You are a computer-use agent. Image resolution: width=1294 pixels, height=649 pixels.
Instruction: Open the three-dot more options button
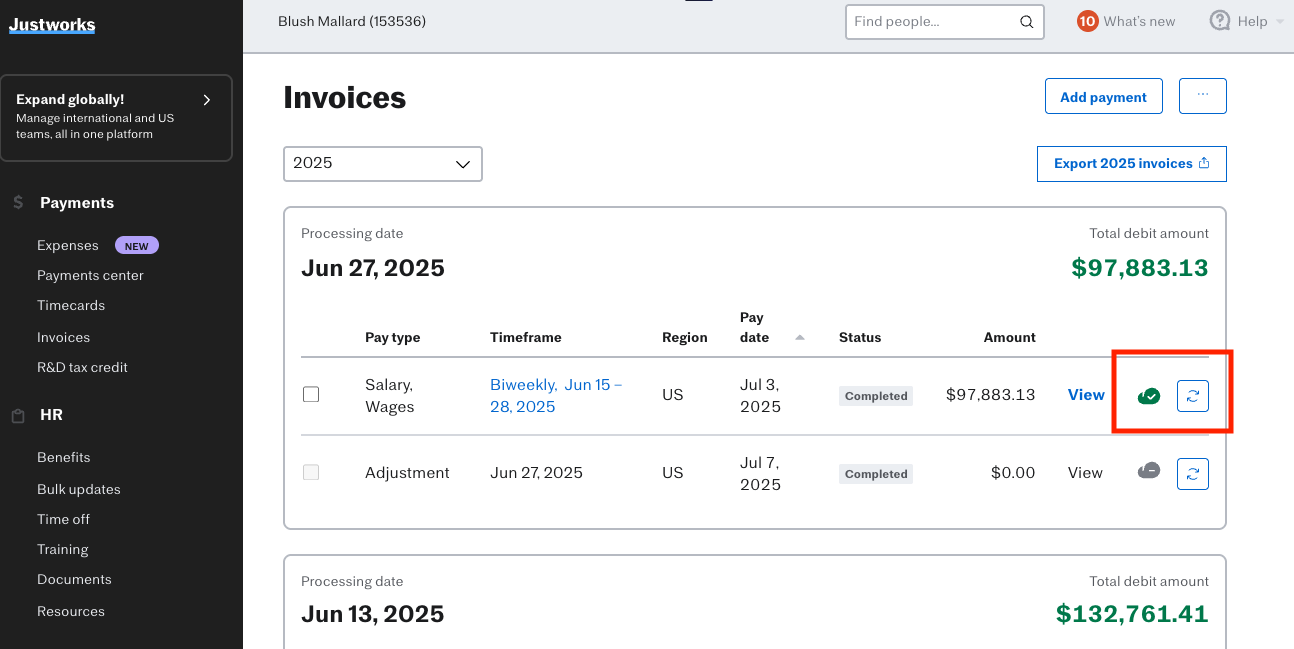1202,96
